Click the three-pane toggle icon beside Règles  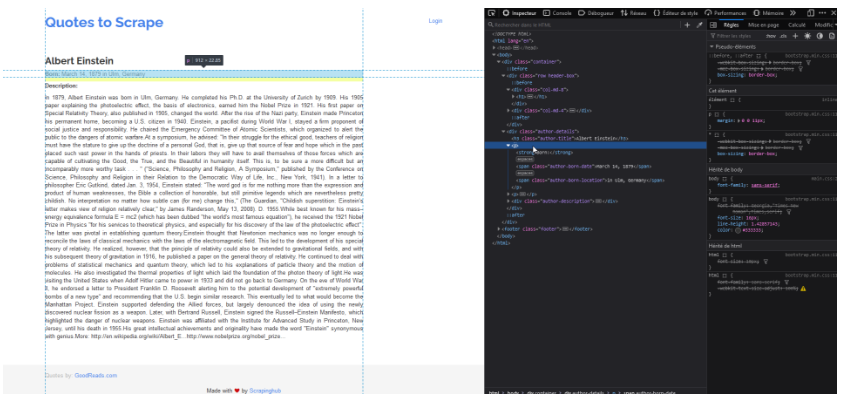point(711,24)
